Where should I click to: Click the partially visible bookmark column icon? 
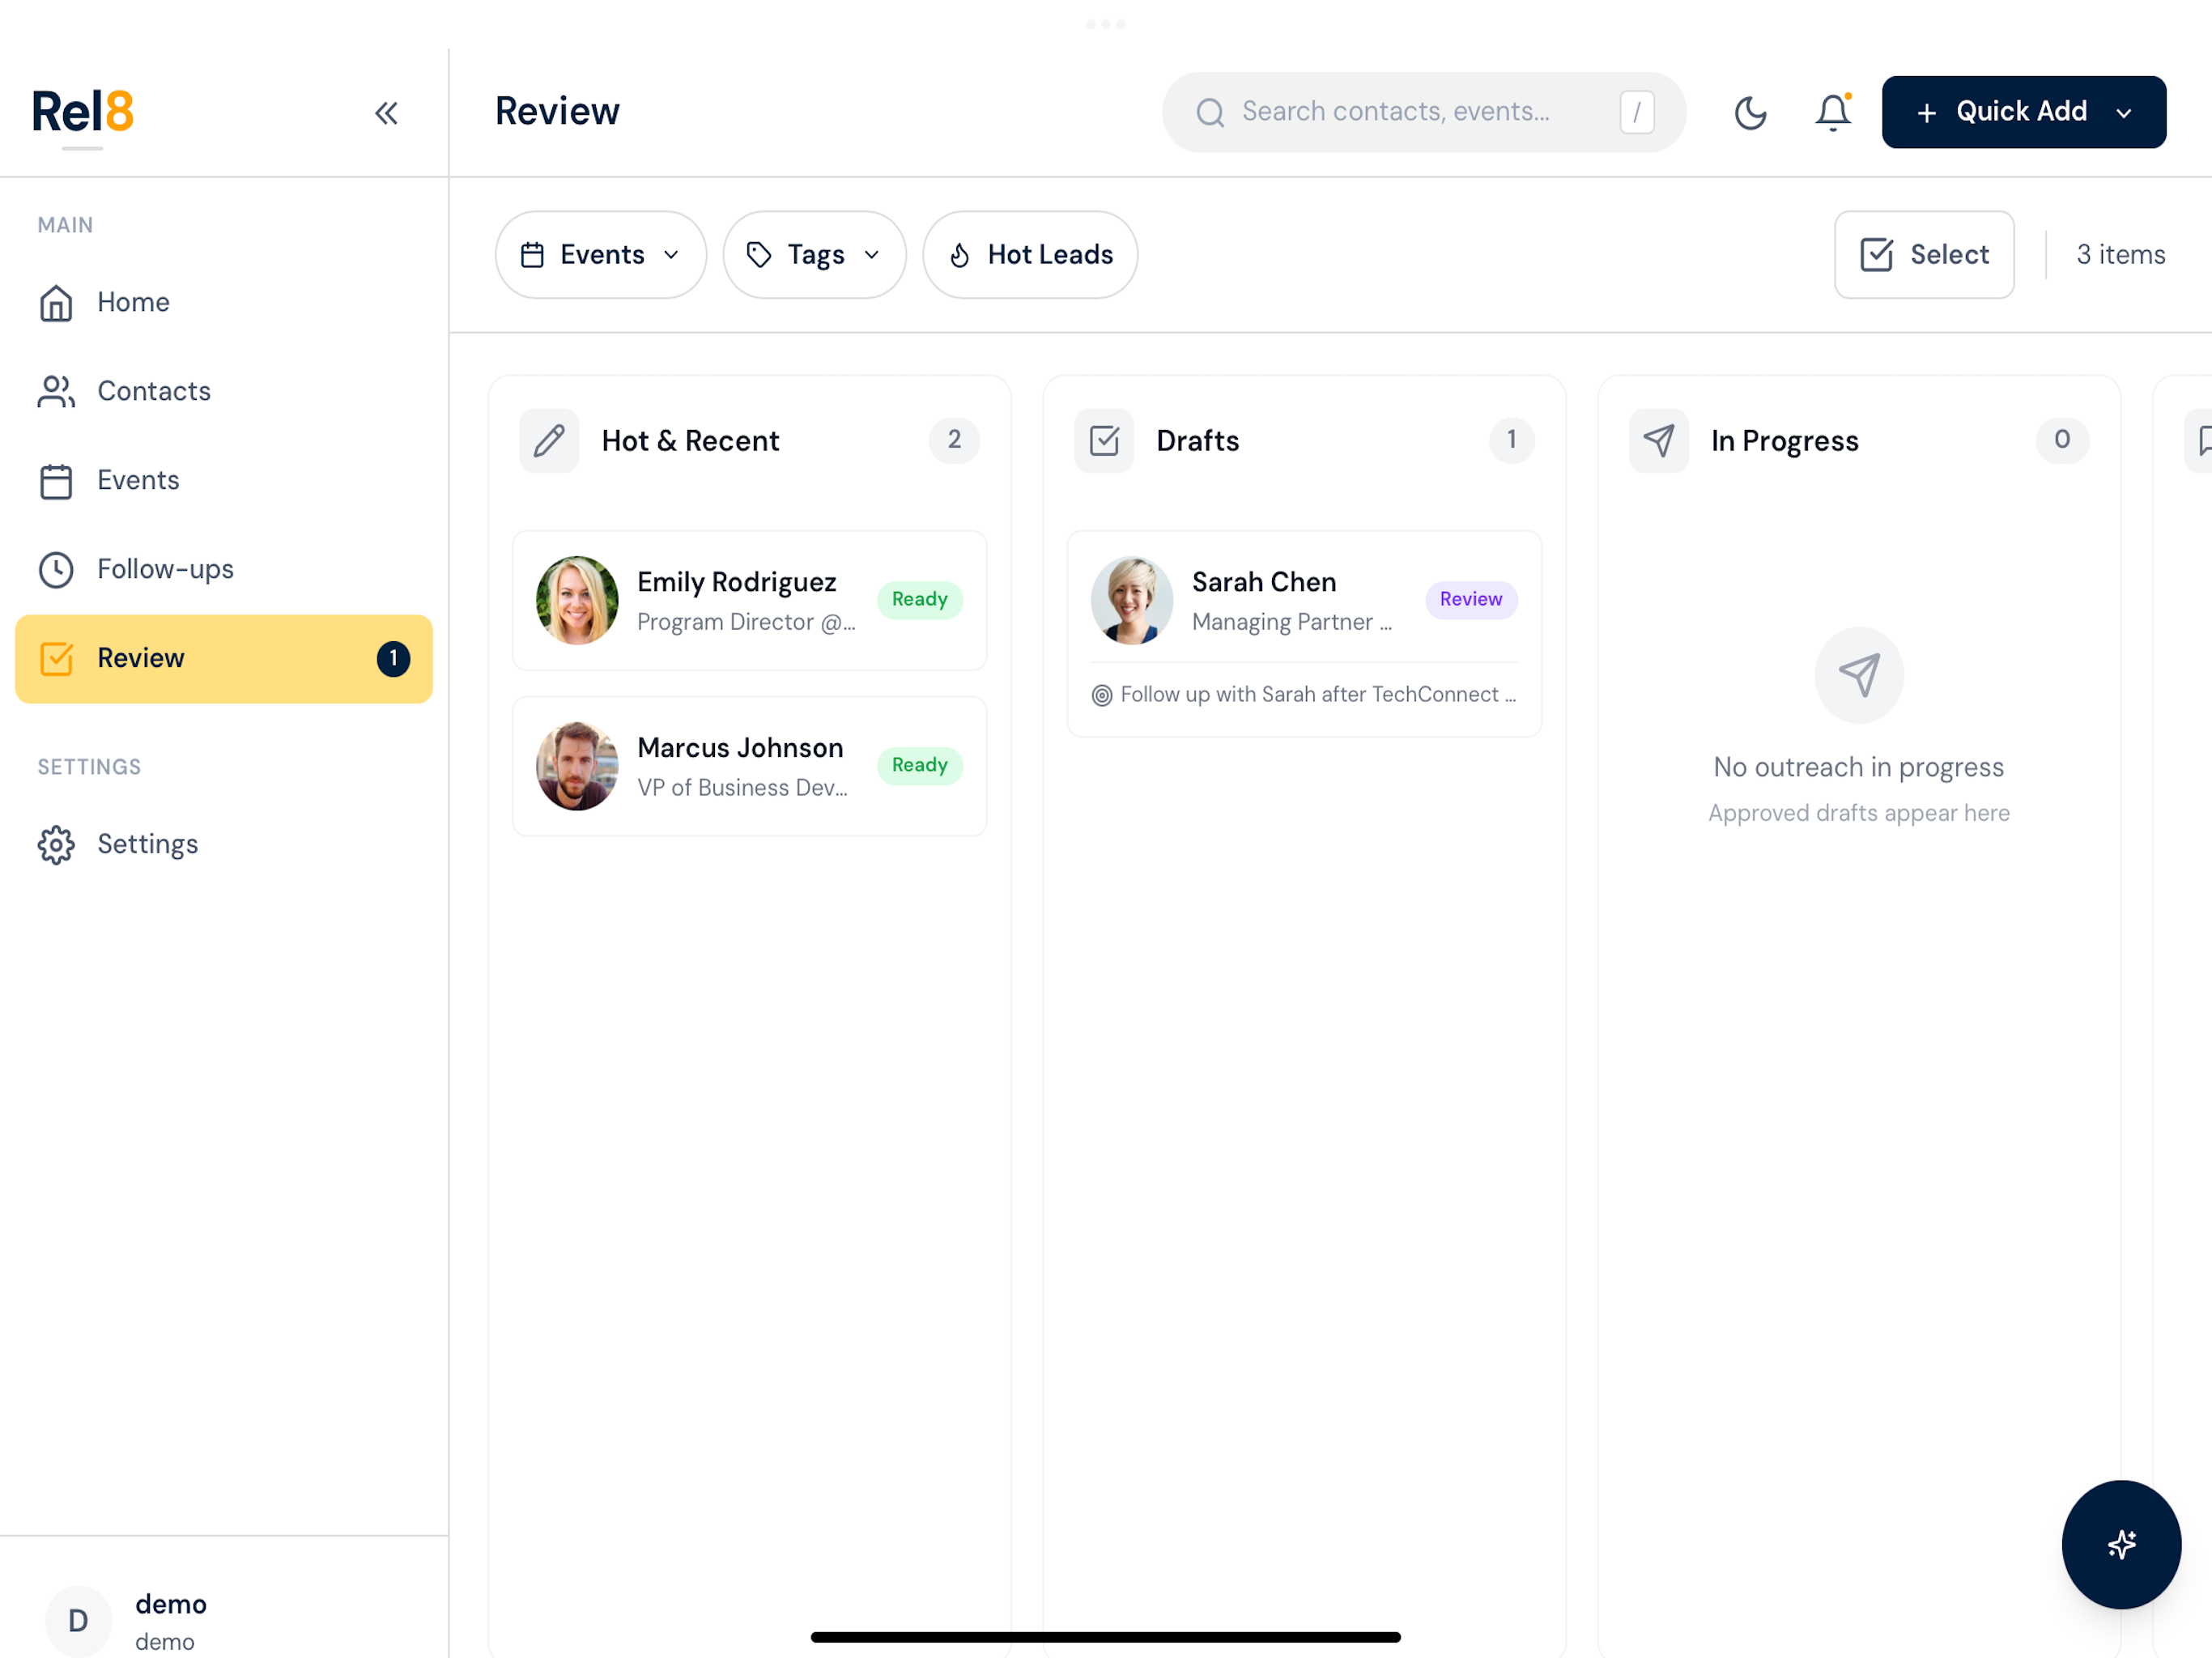click(x=2200, y=440)
